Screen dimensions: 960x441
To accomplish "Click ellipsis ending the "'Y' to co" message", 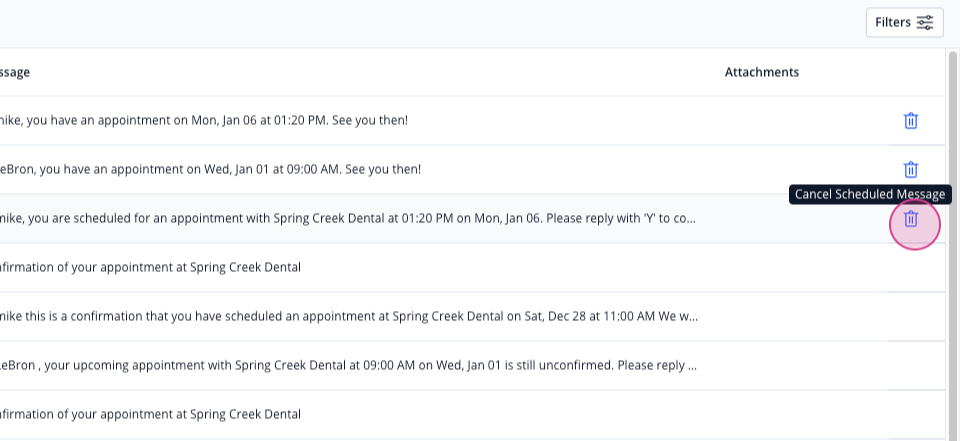I will [691, 220].
